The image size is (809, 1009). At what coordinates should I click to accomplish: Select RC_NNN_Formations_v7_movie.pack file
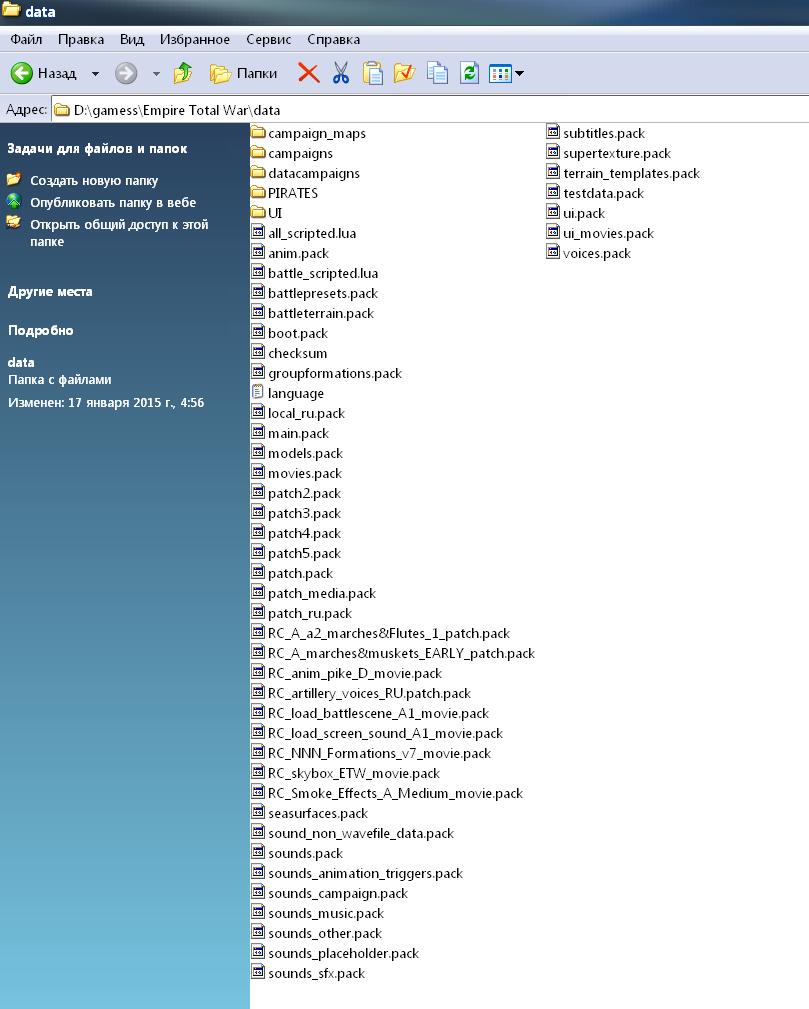pos(380,753)
